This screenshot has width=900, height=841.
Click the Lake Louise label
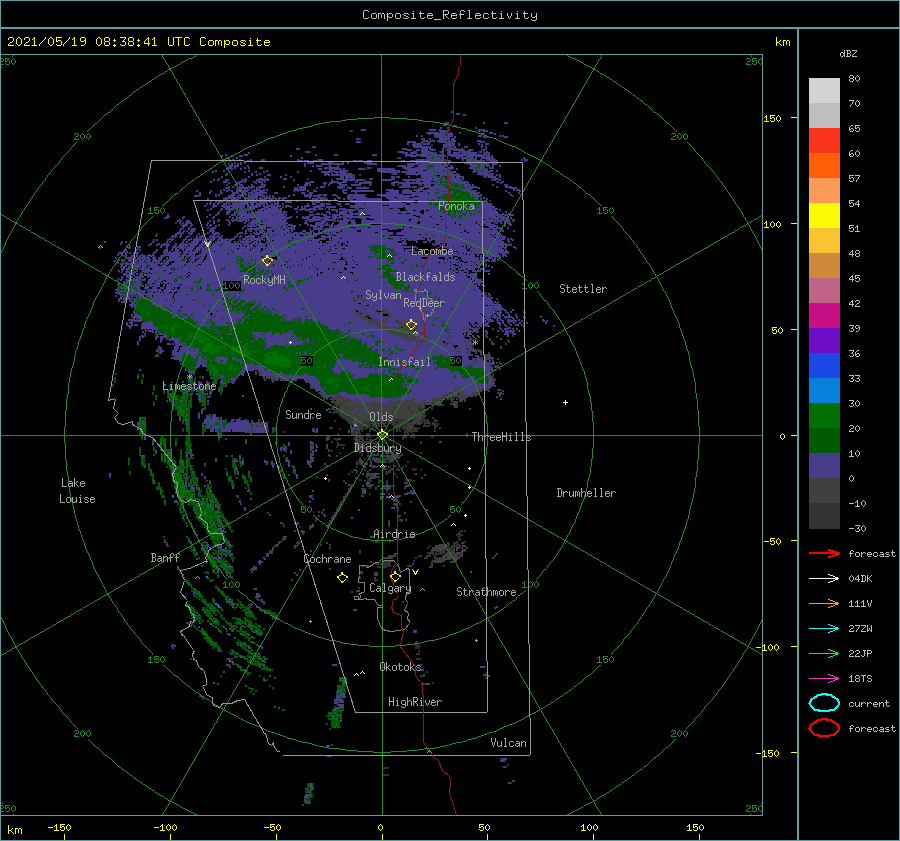pyautogui.click(x=77, y=491)
